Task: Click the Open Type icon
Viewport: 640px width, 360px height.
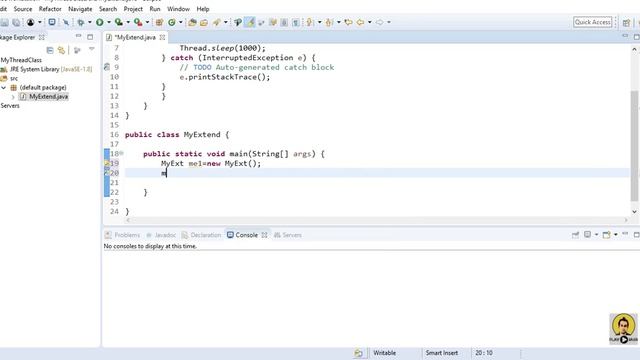Action: 192,22
